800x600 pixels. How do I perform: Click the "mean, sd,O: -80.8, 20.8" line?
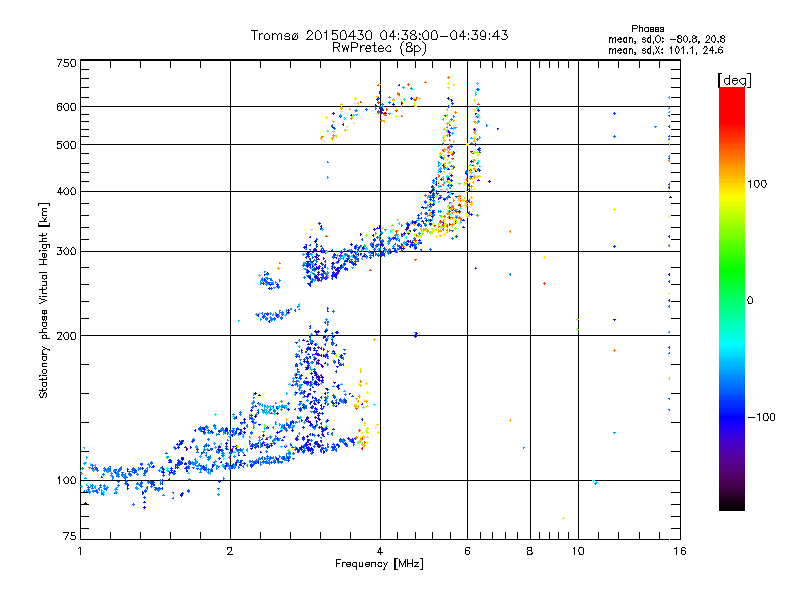(x=666, y=39)
